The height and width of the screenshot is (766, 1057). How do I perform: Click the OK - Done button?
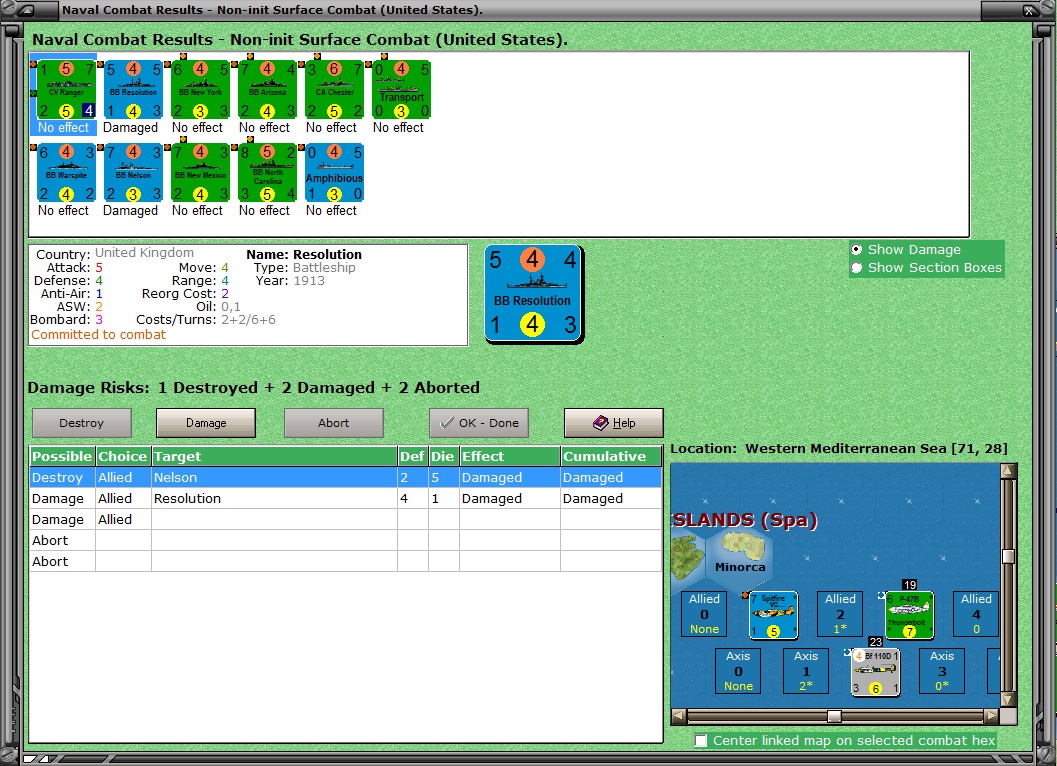(479, 423)
